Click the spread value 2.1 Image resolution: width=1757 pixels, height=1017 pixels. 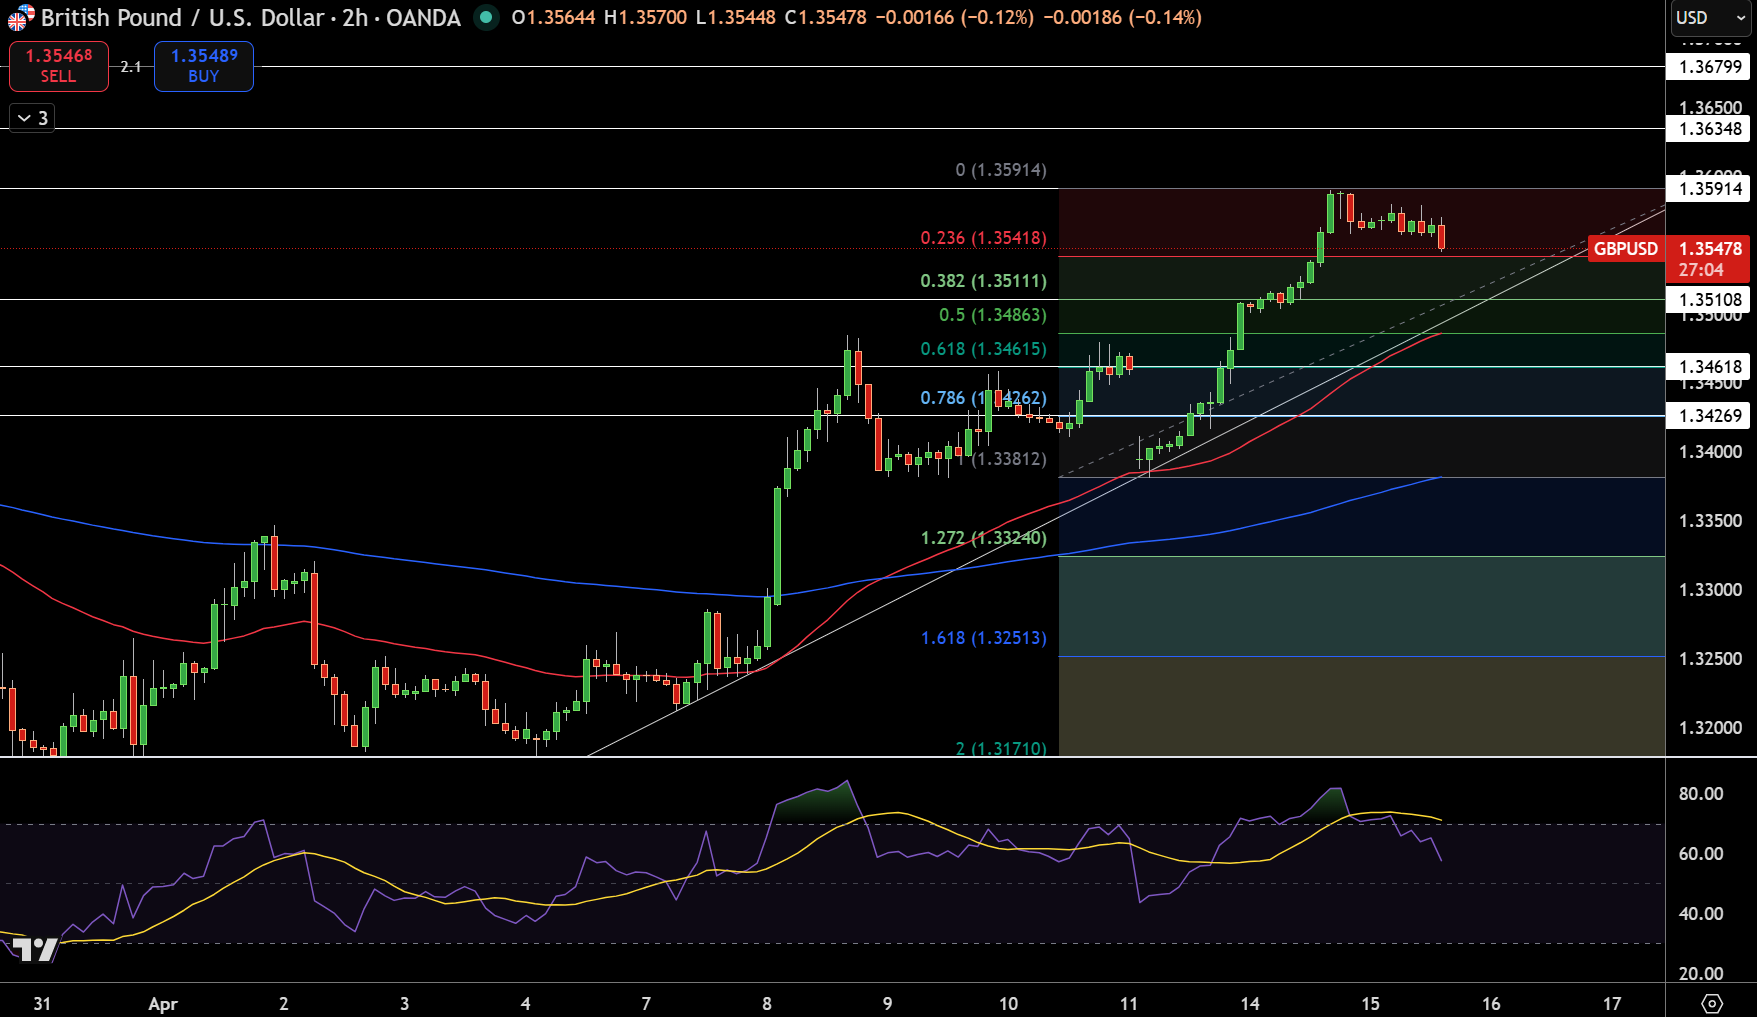point(131,67)
